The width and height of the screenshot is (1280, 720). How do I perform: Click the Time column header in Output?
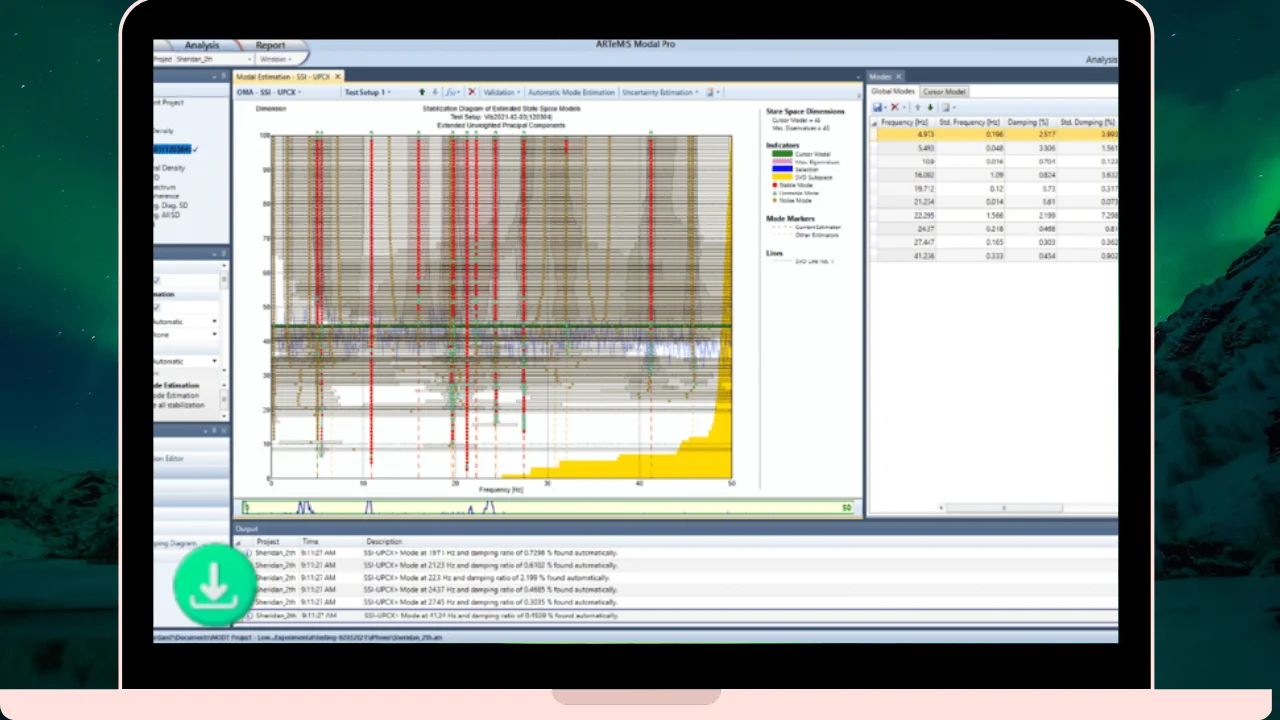coord(310,541)
